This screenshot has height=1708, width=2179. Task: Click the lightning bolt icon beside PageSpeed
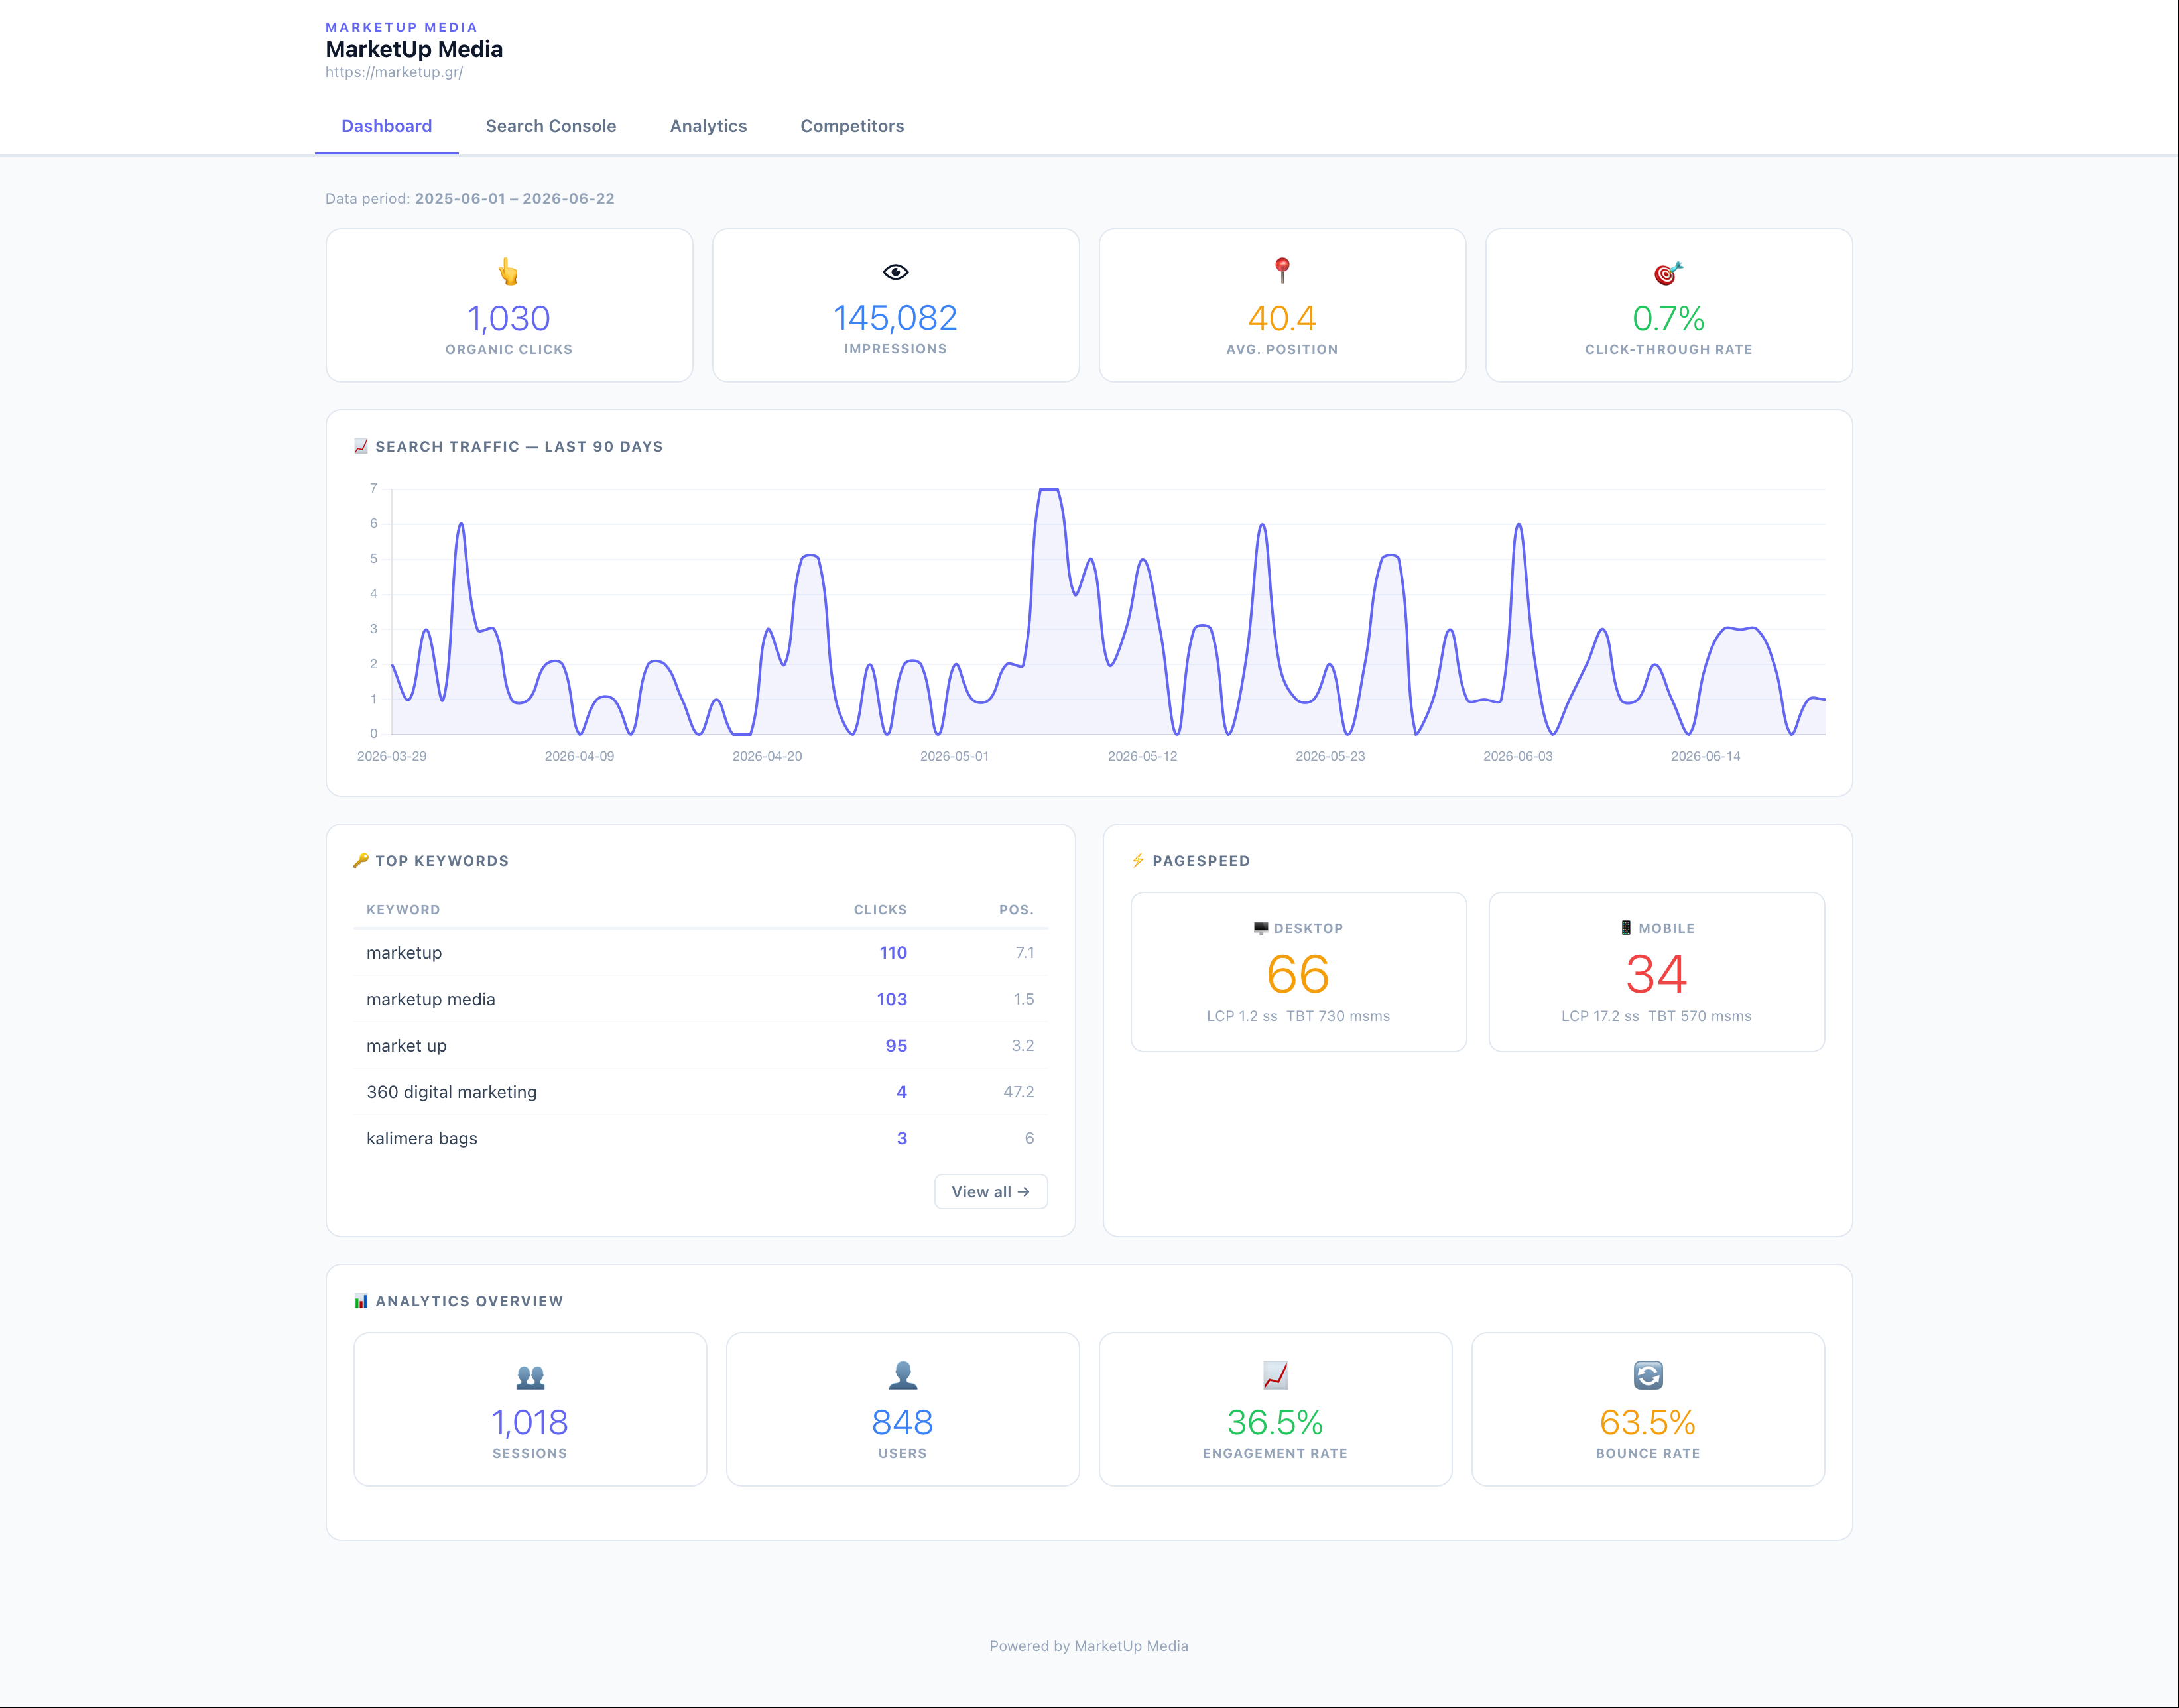(x=1138, y=860)
